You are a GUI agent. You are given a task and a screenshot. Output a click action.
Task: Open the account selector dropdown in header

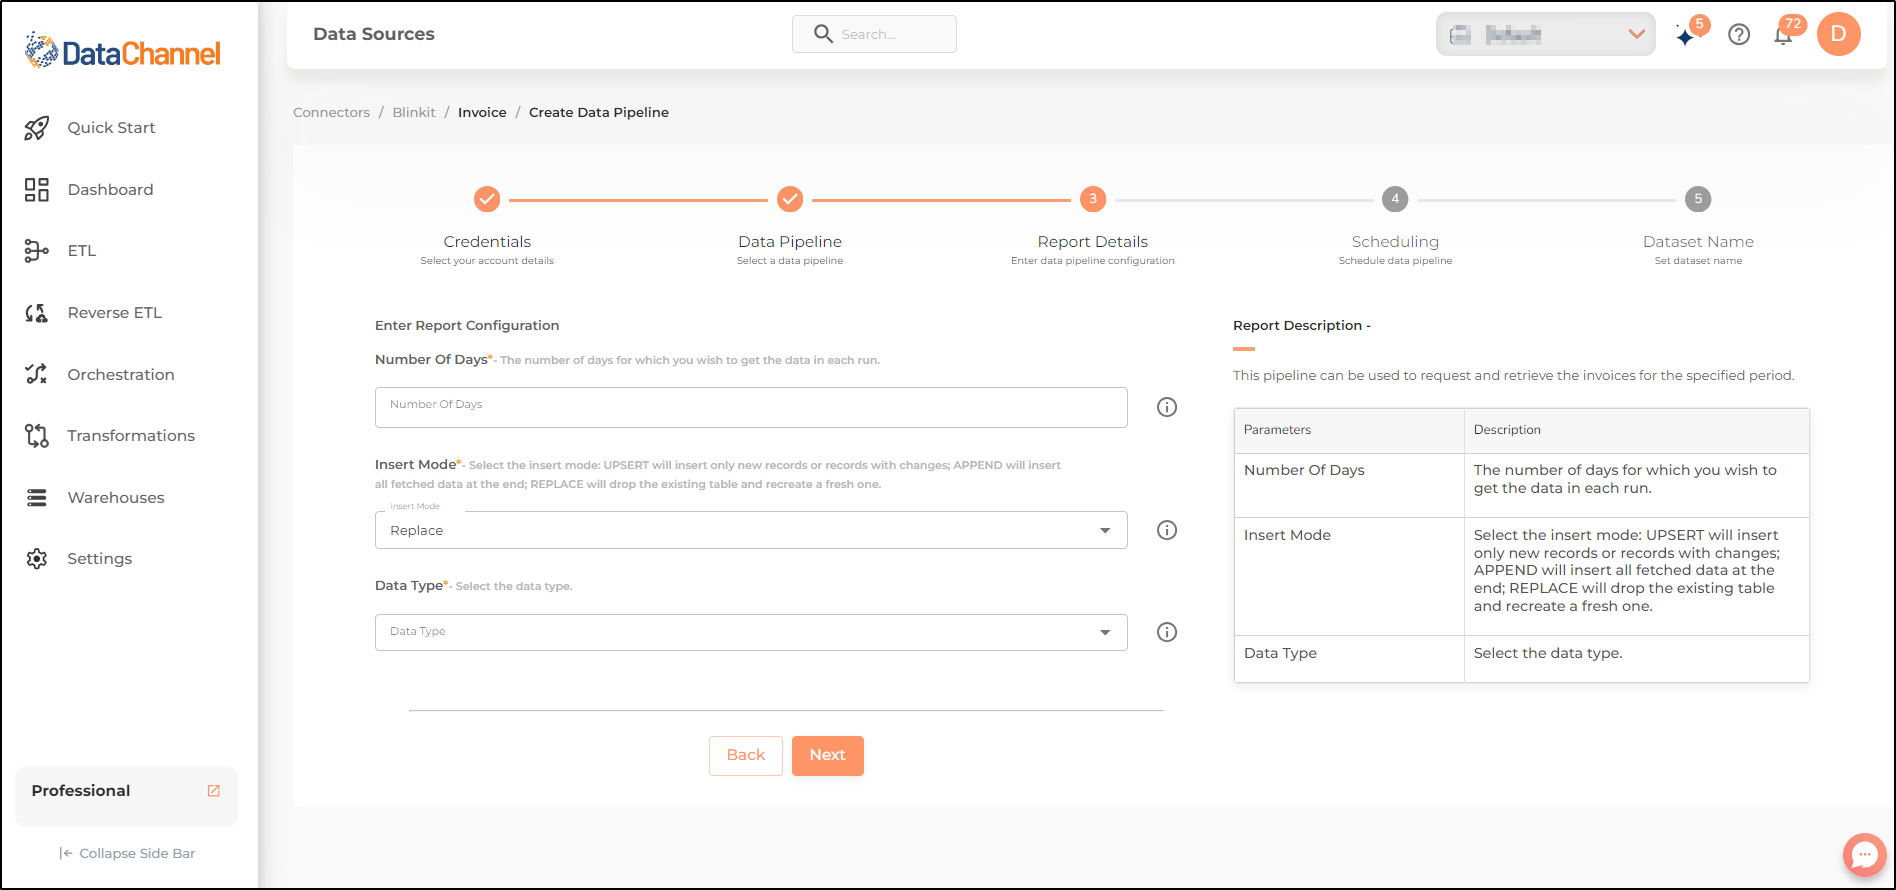click(1546, 35)
